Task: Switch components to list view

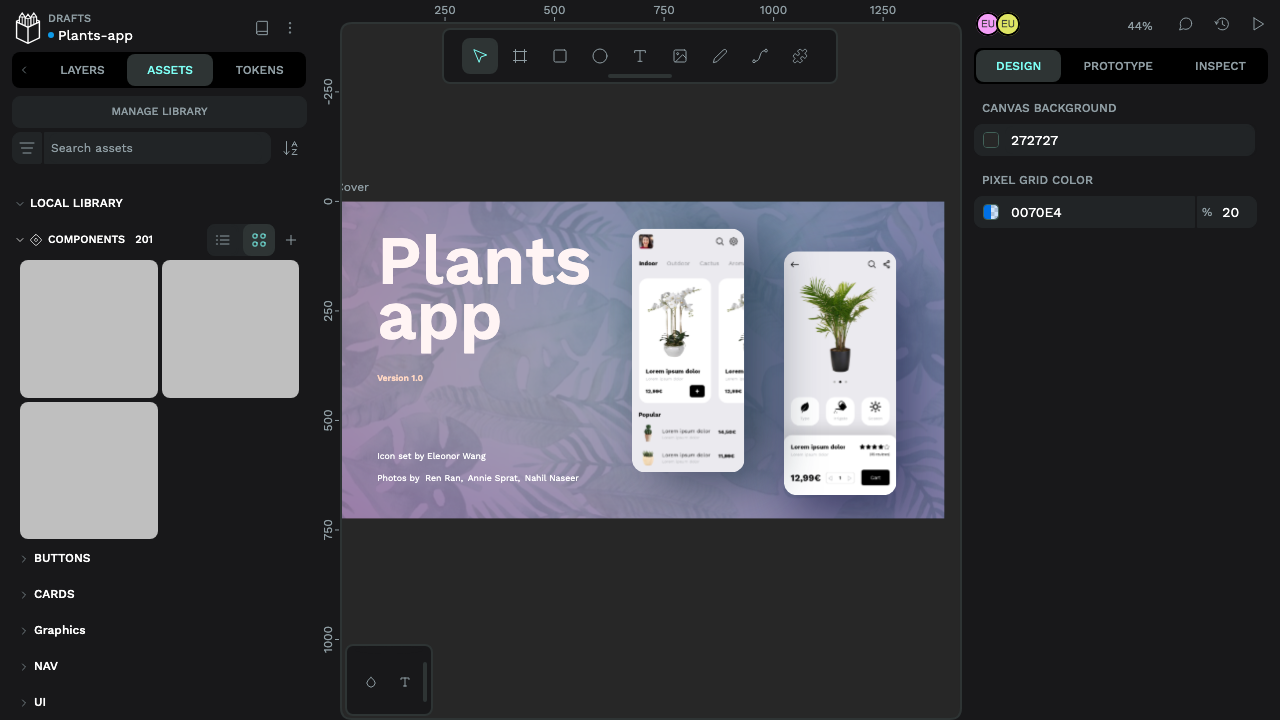Action: [223, 240]
